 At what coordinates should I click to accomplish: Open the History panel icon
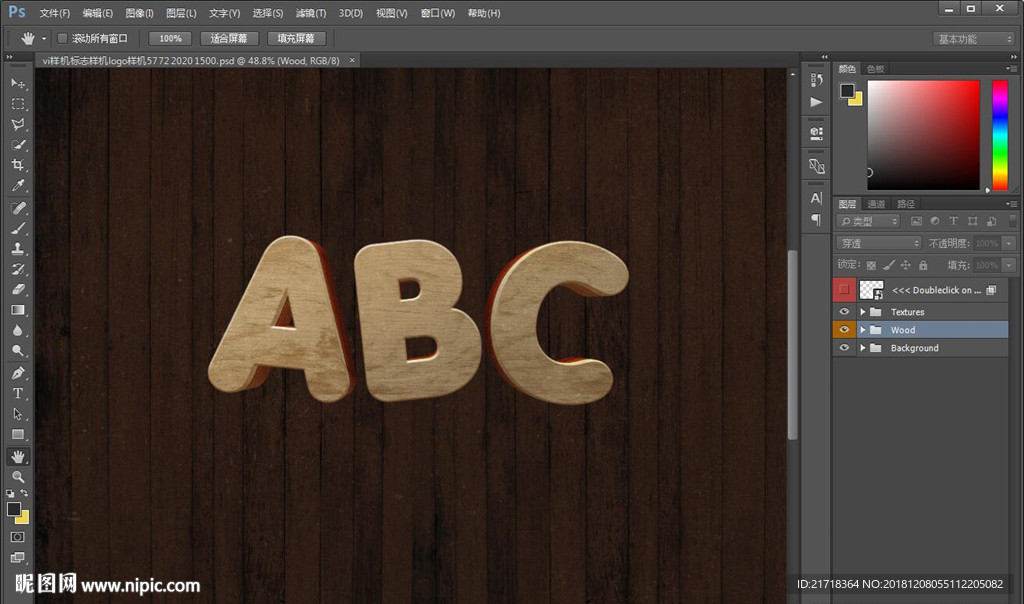tap(816, 80)
